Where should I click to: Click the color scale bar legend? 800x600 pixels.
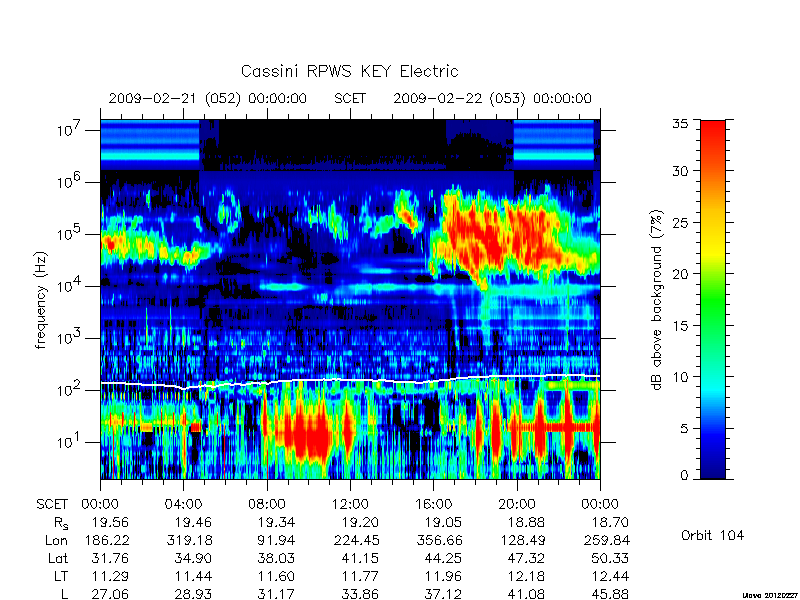click(x=713, y=299)
